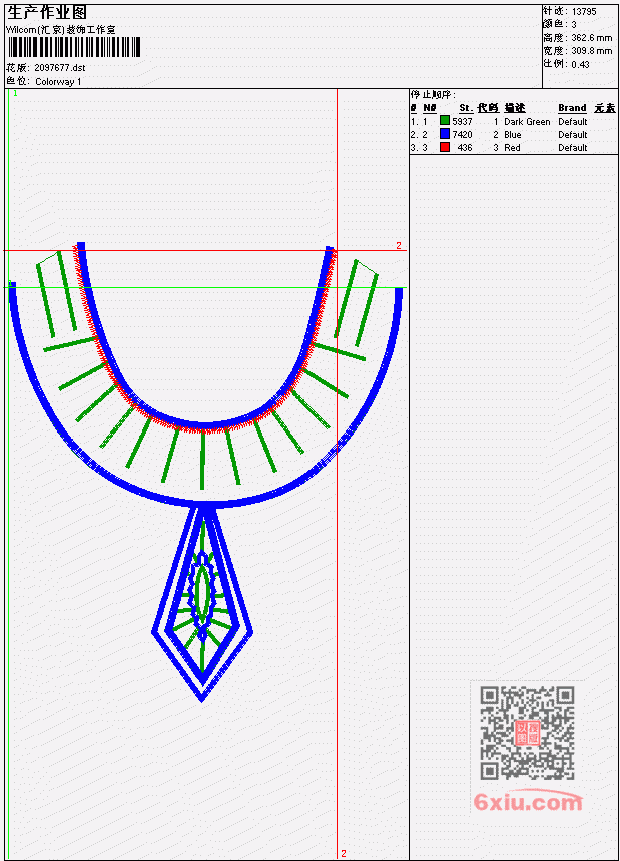The width and height of the screenshot is (620, 861).
Task: Select the Colorway 1 label
Action: click(58, 81)
